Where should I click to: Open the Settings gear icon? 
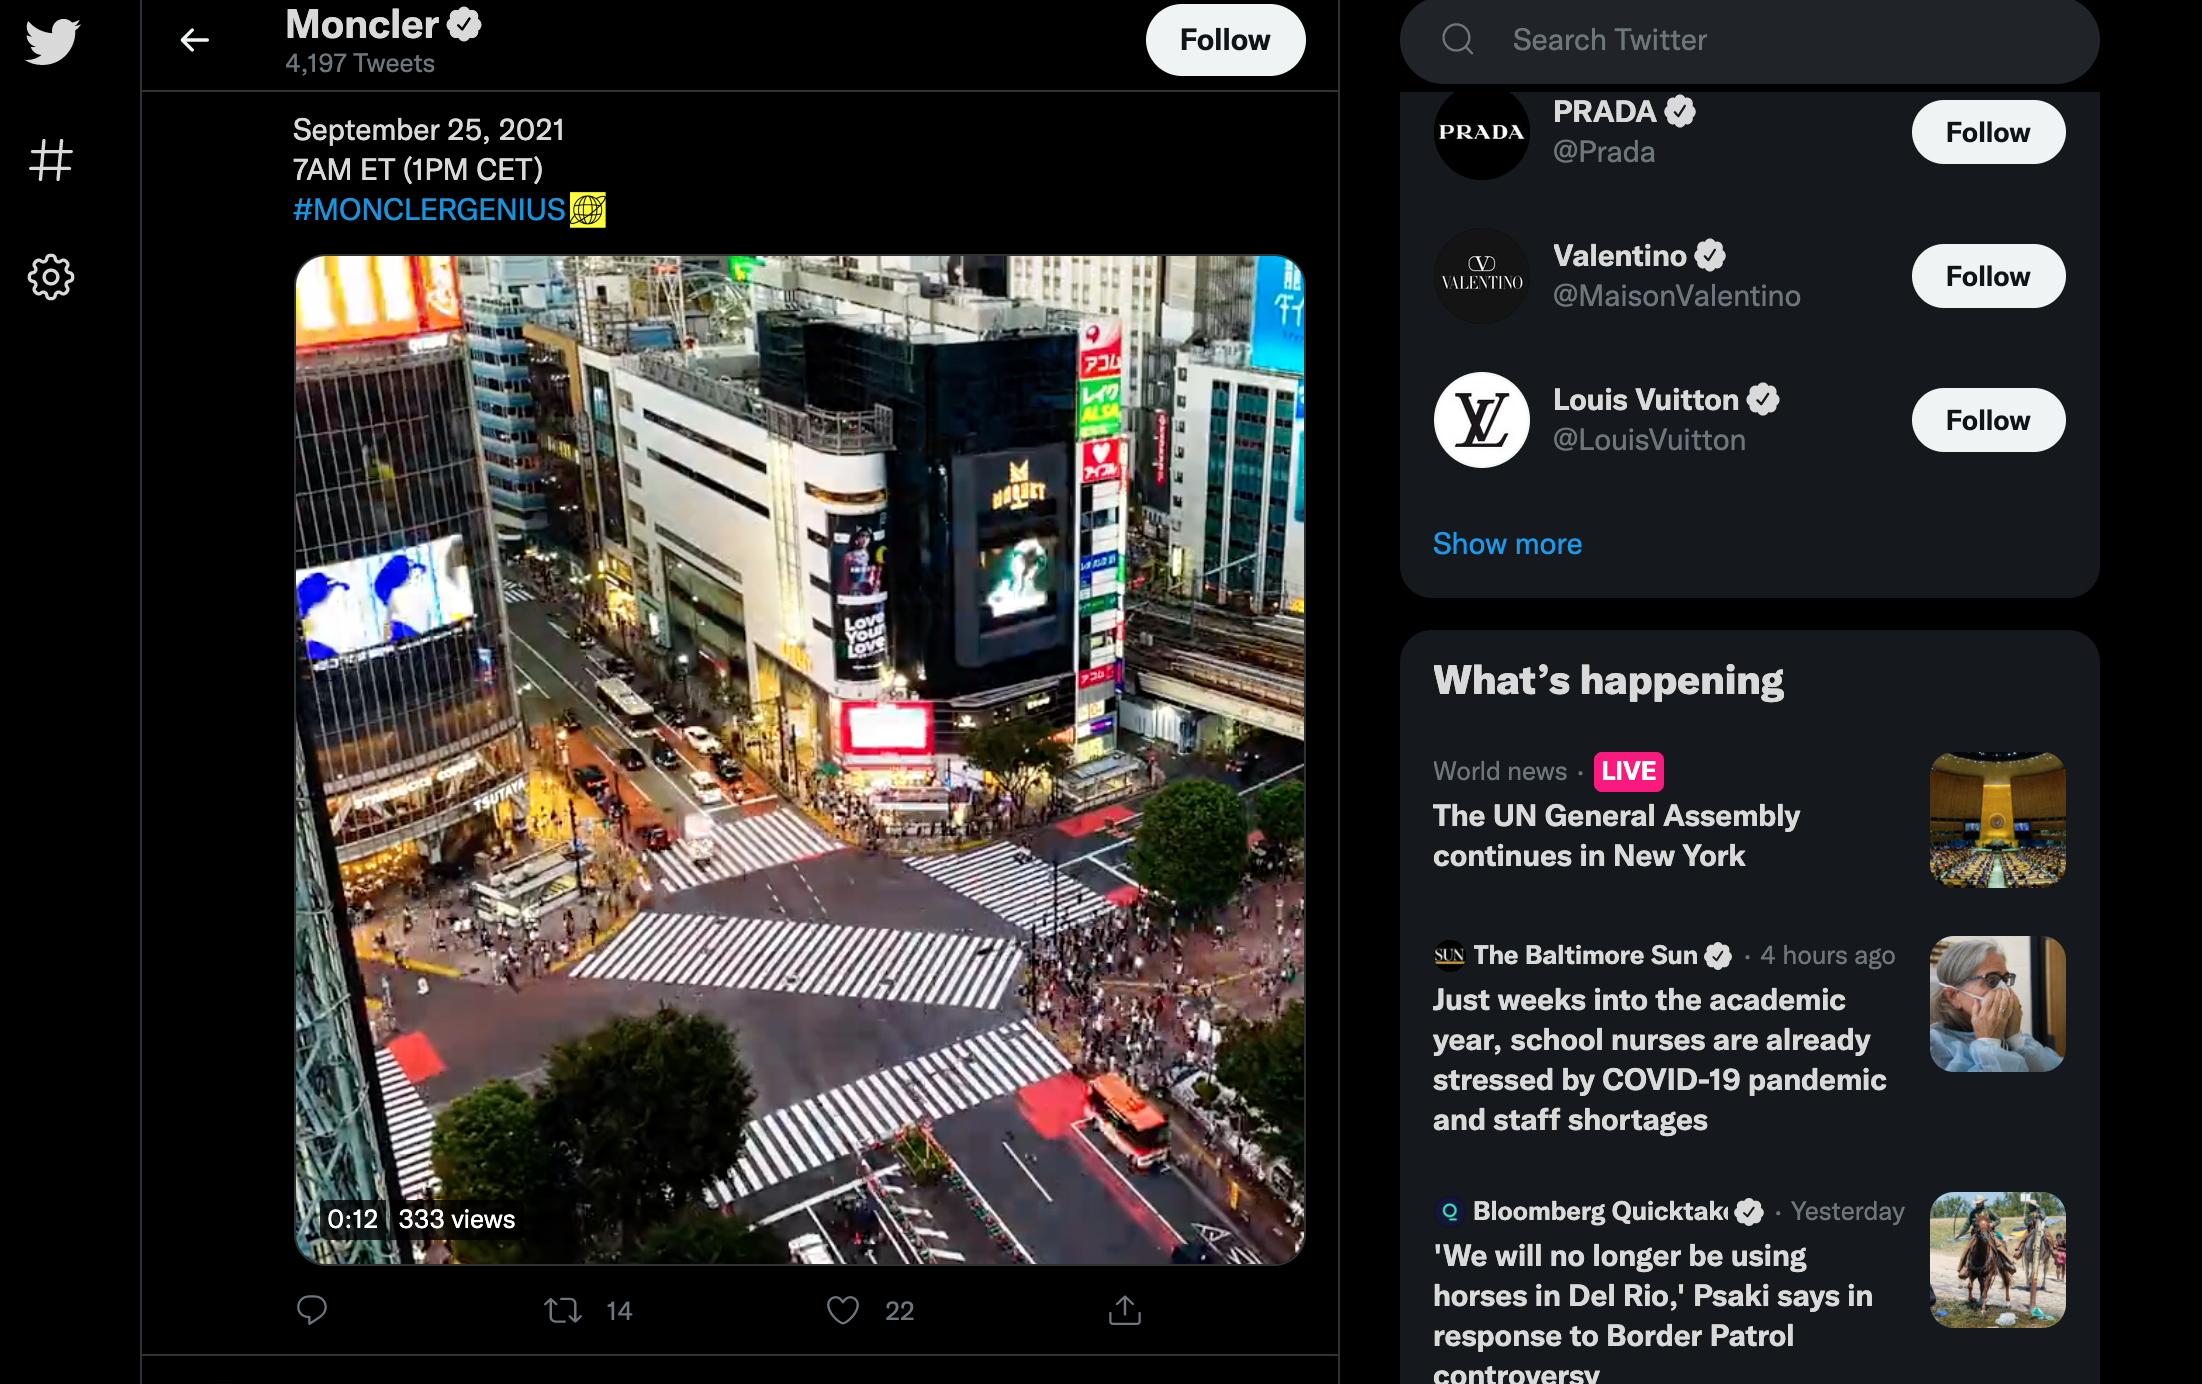point(51,277)
